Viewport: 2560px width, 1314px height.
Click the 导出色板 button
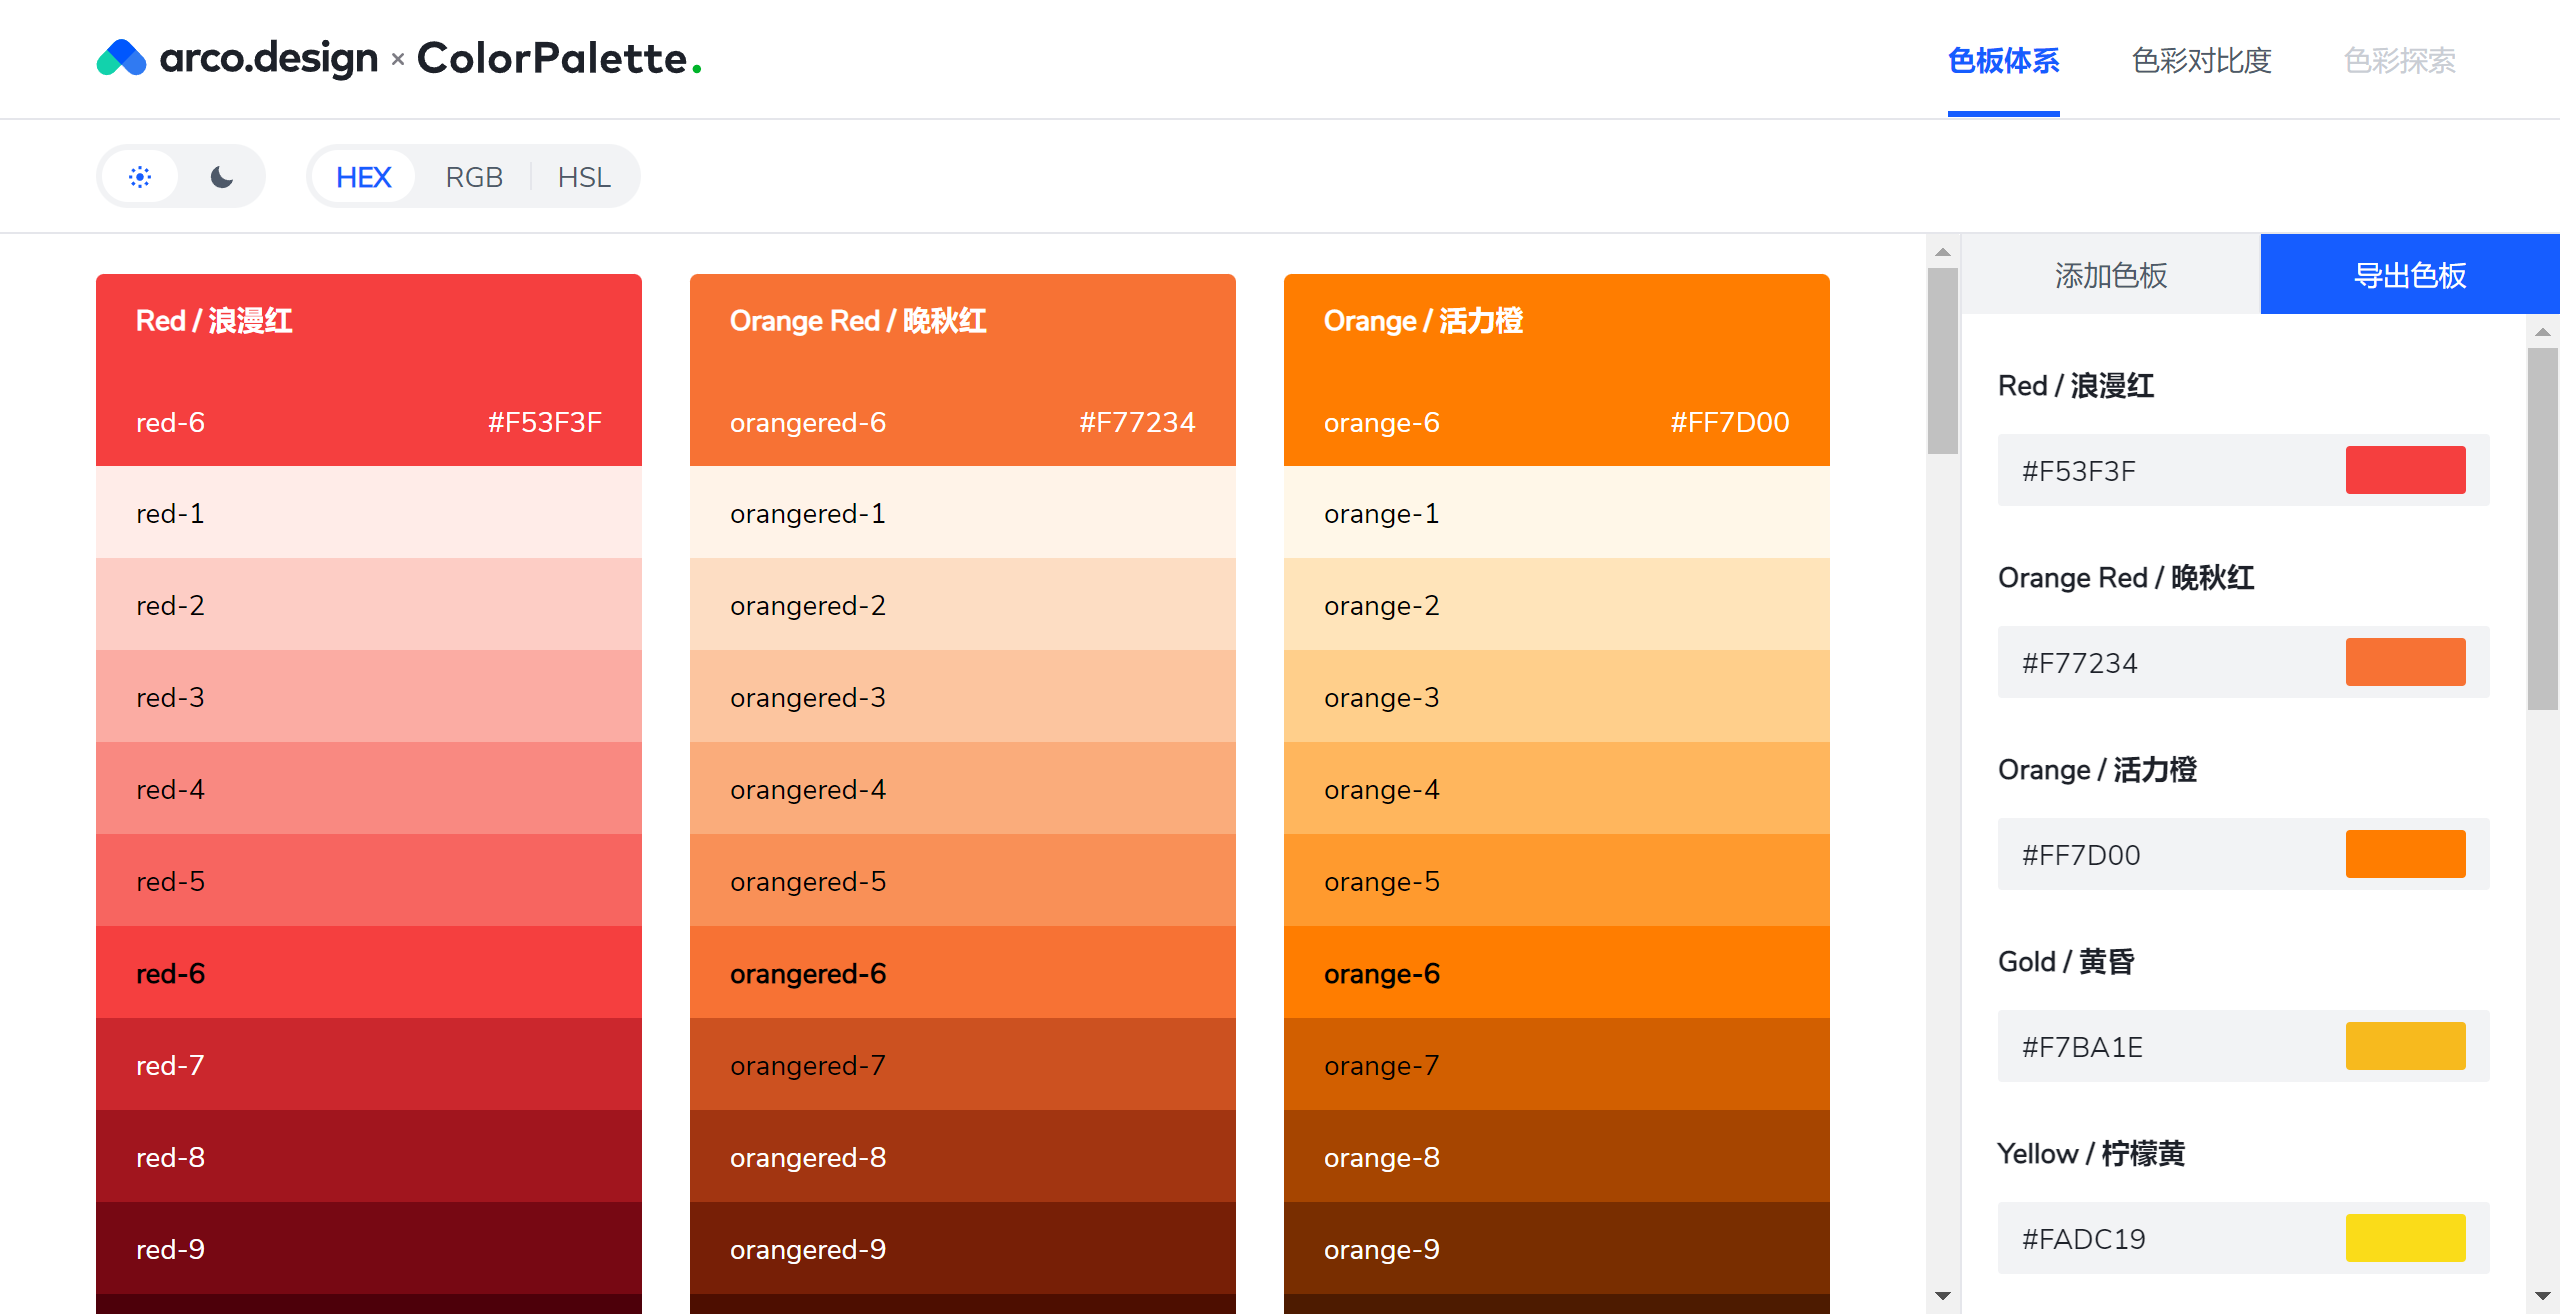tap(2410, 275)
